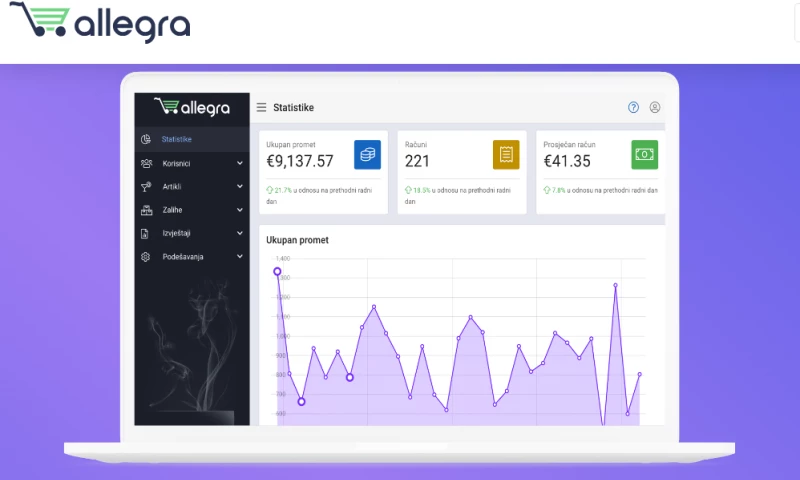Click the Ukupan promet chart title

pyautogui.click(x=297, y=240)
